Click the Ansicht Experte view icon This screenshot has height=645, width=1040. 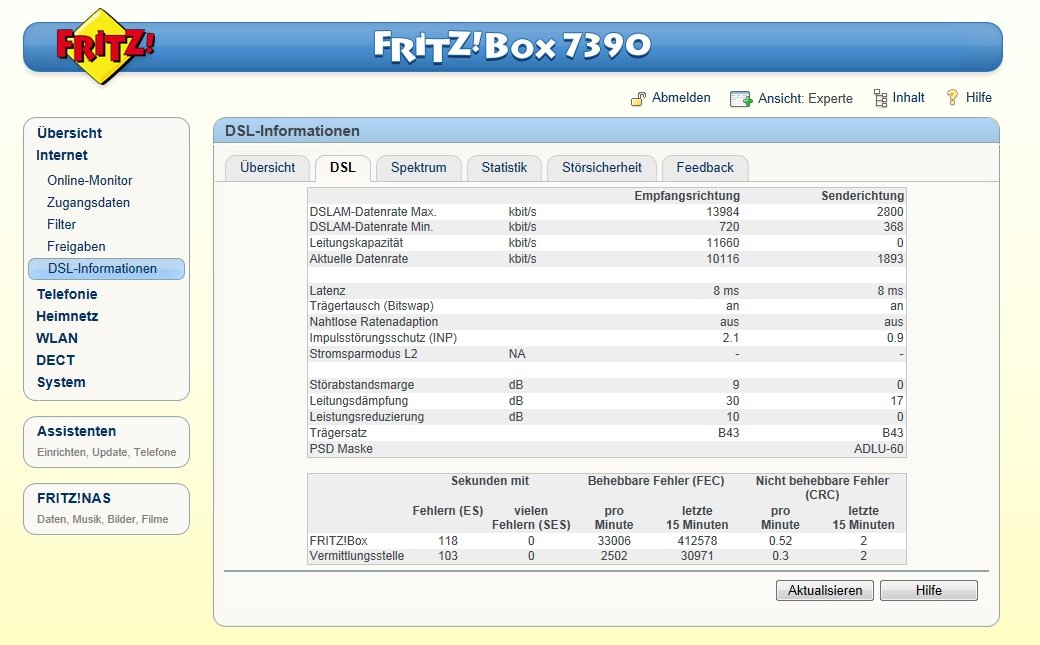[741, 99]
